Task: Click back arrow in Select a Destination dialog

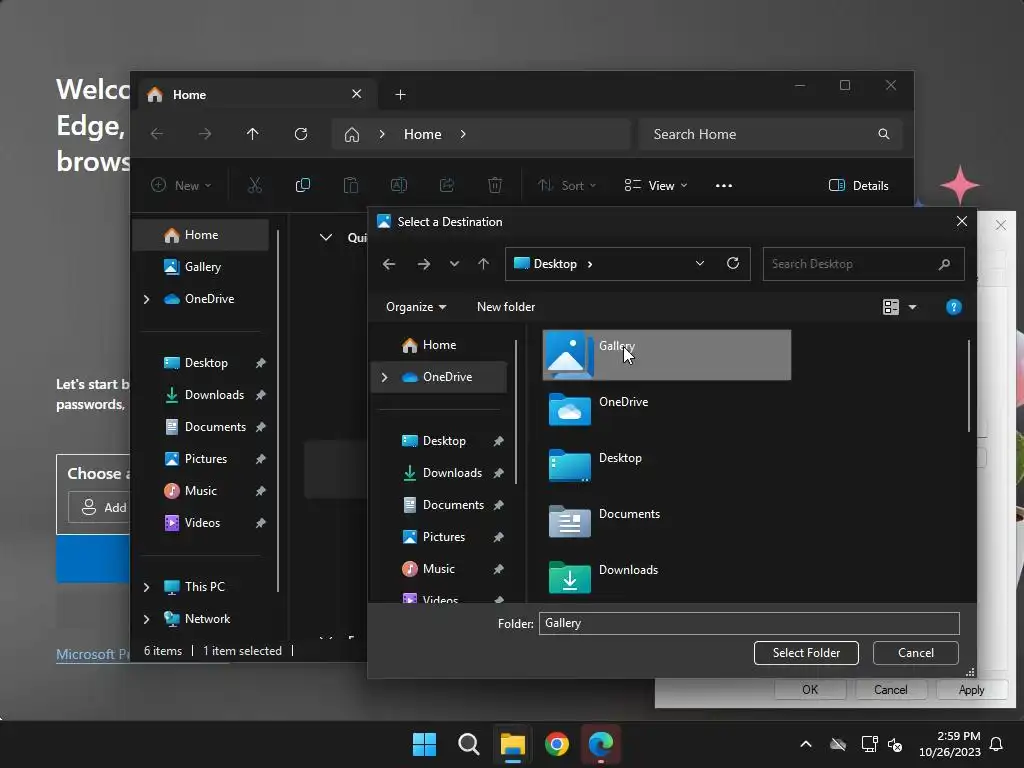Action: point(389,264)
